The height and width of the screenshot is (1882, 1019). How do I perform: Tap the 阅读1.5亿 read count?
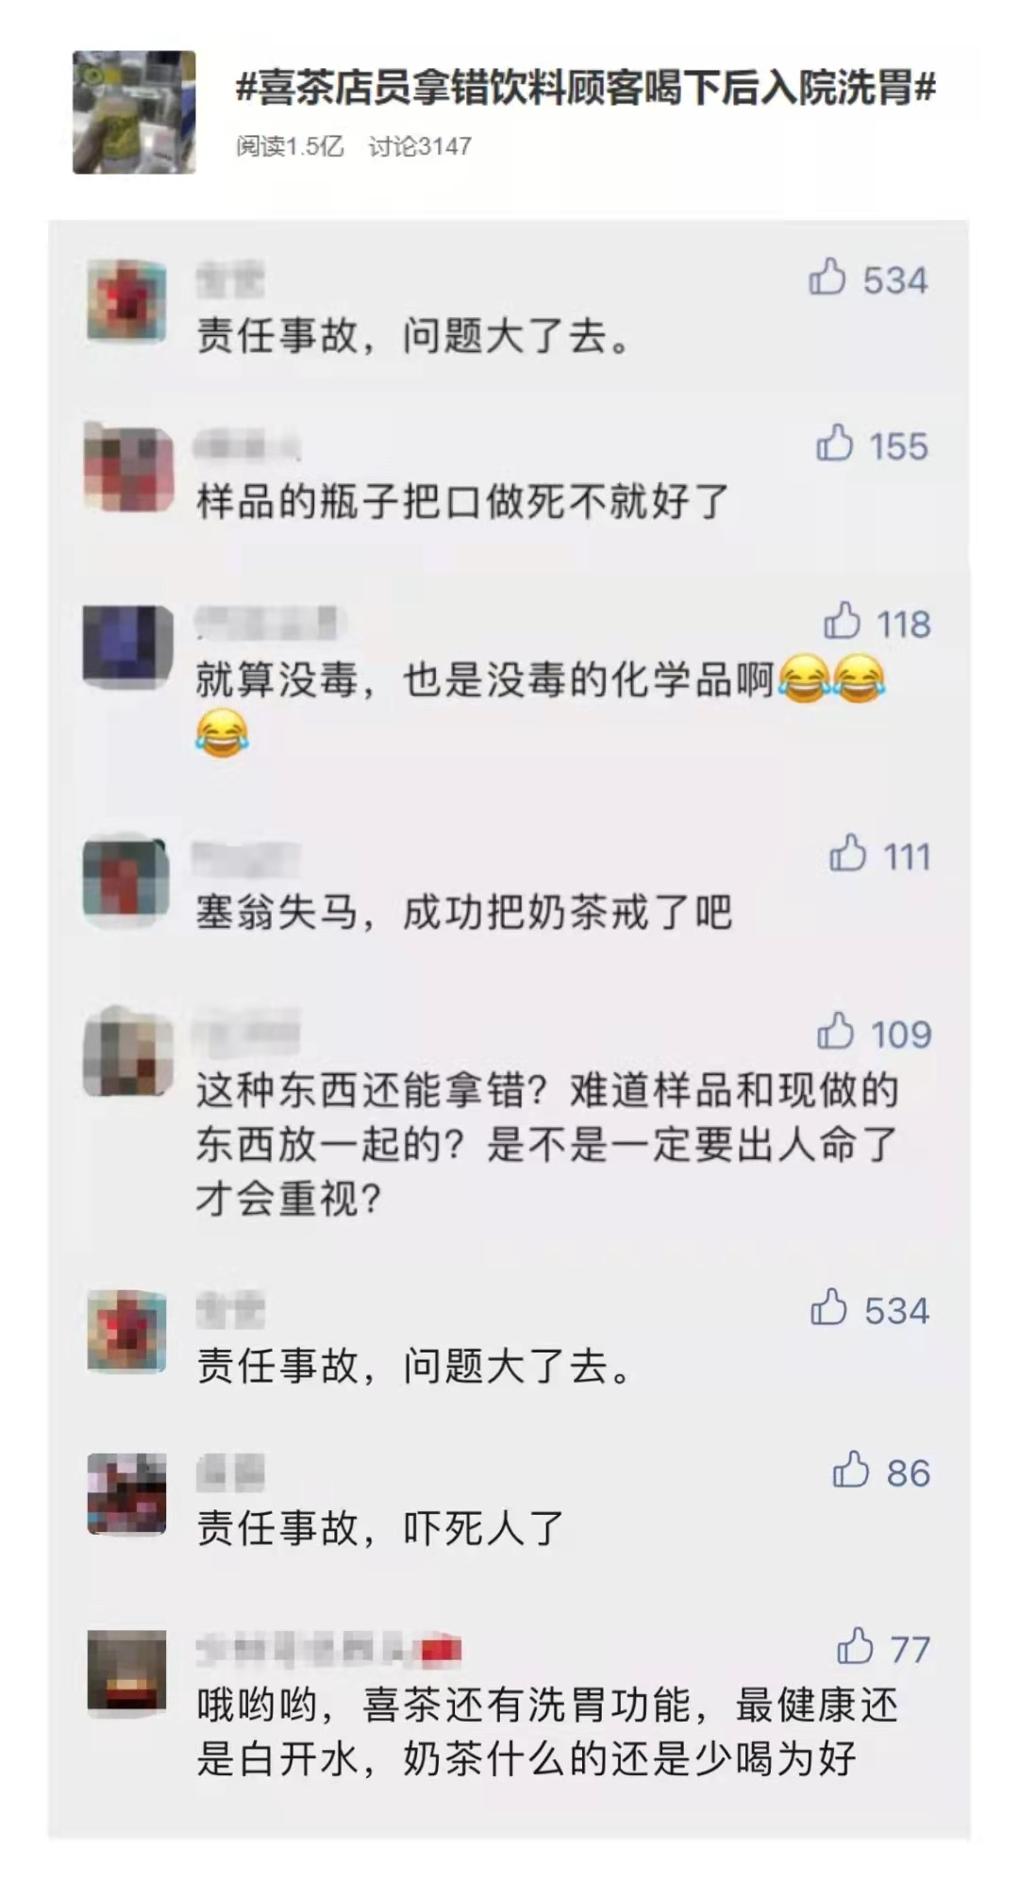[290, 146]
